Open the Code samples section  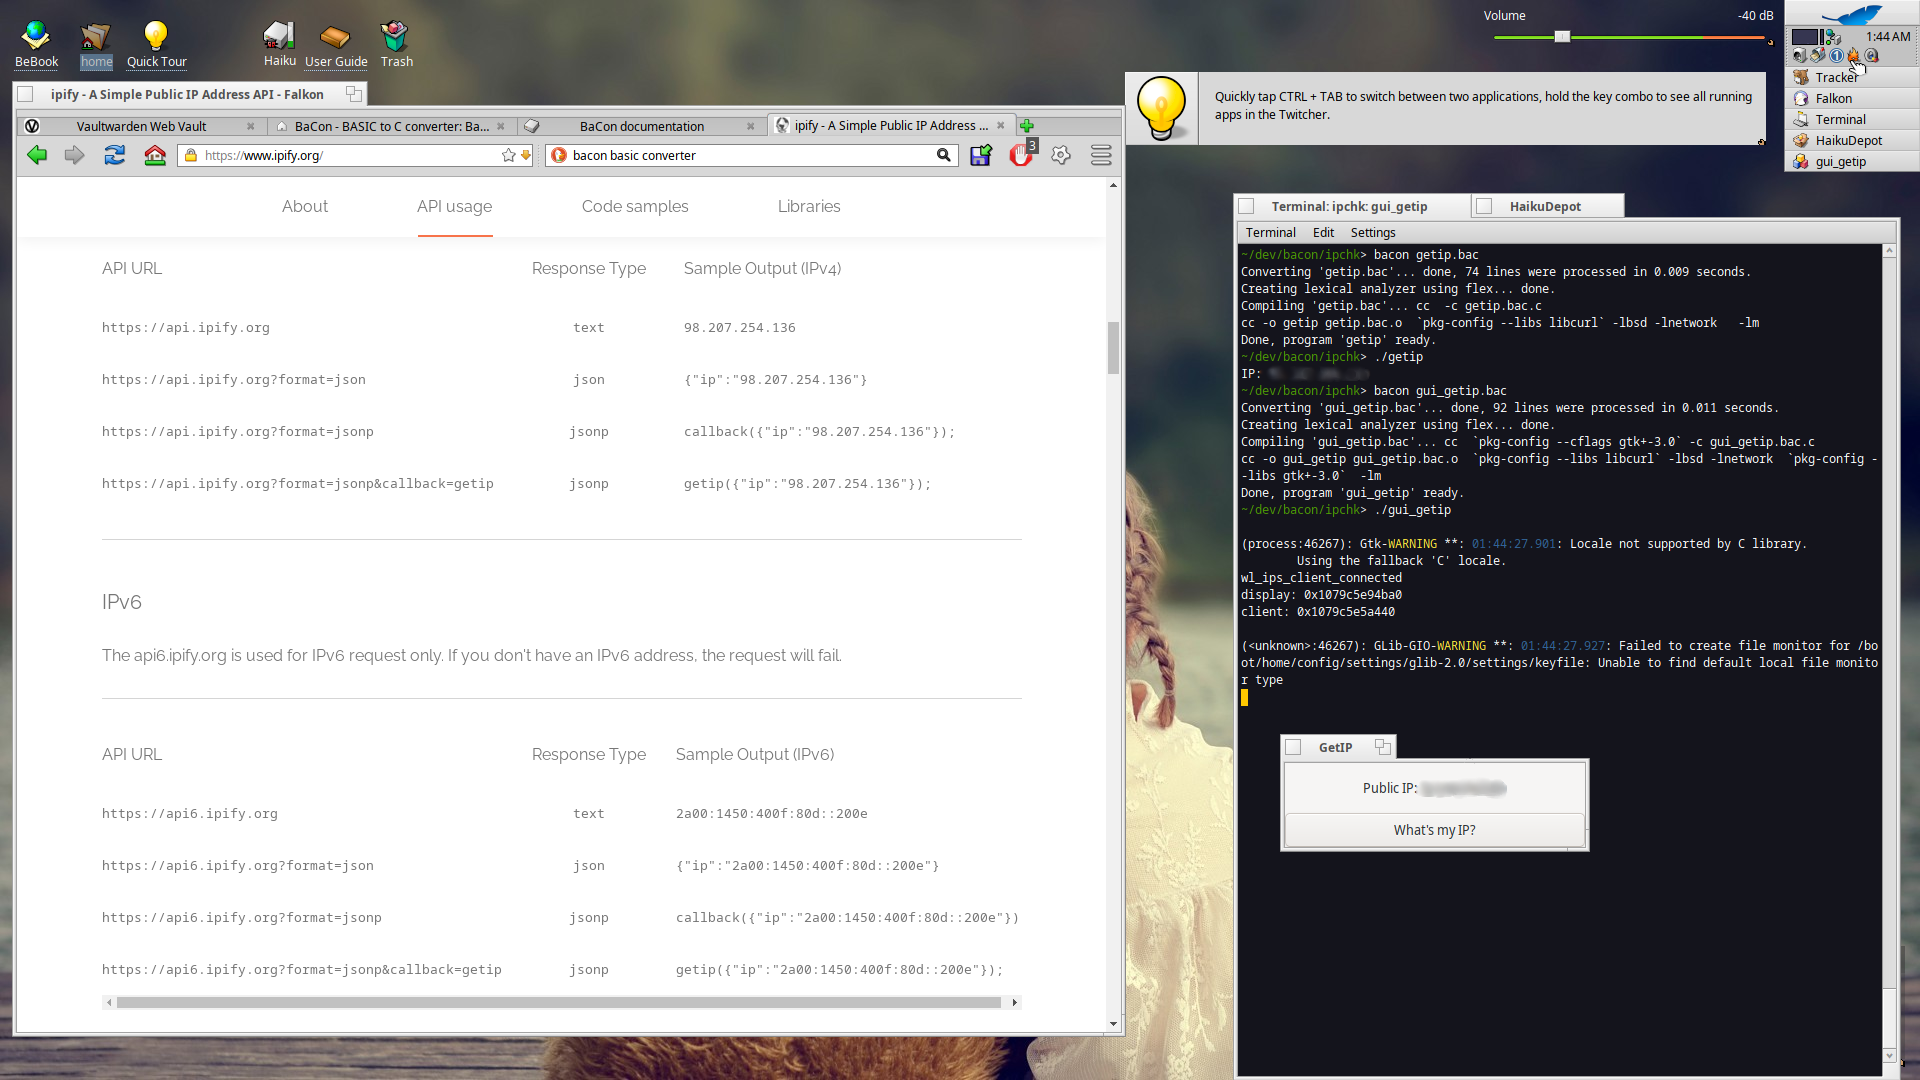click(635, 206)
